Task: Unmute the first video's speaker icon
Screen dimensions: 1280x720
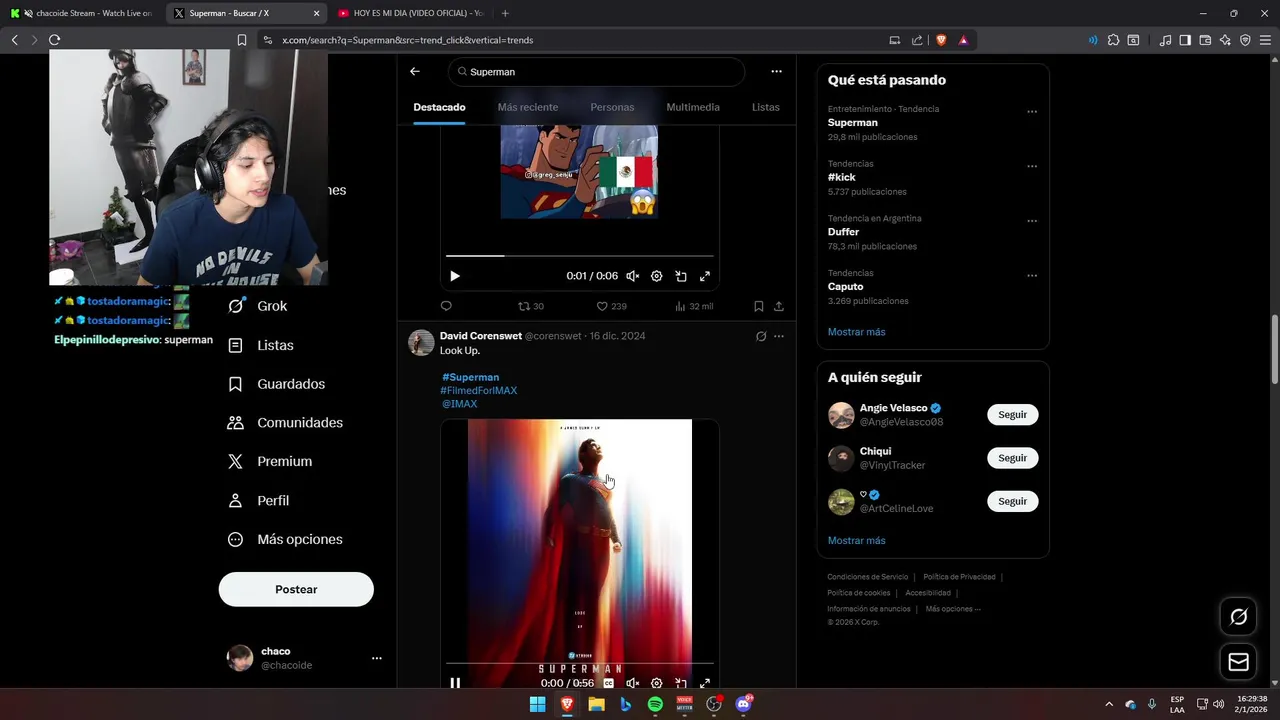Action: [632, 276]
